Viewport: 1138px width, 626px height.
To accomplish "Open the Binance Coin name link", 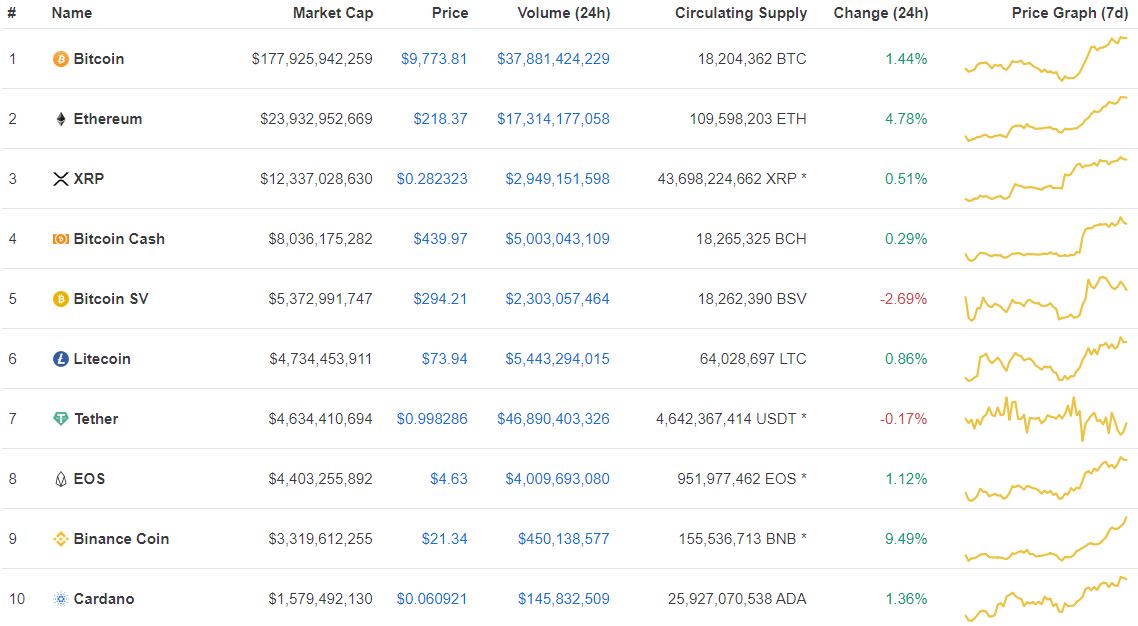I will point(121,539).
